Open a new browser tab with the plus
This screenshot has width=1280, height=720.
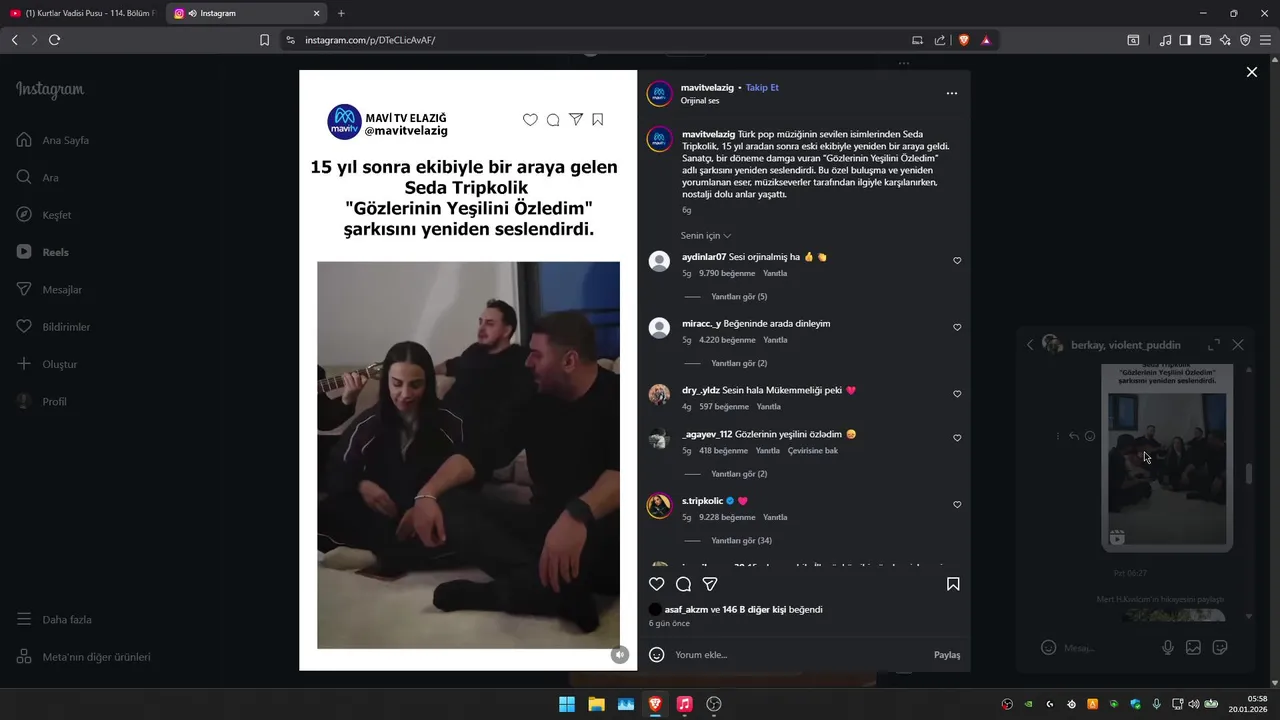(x=341, y=13)
